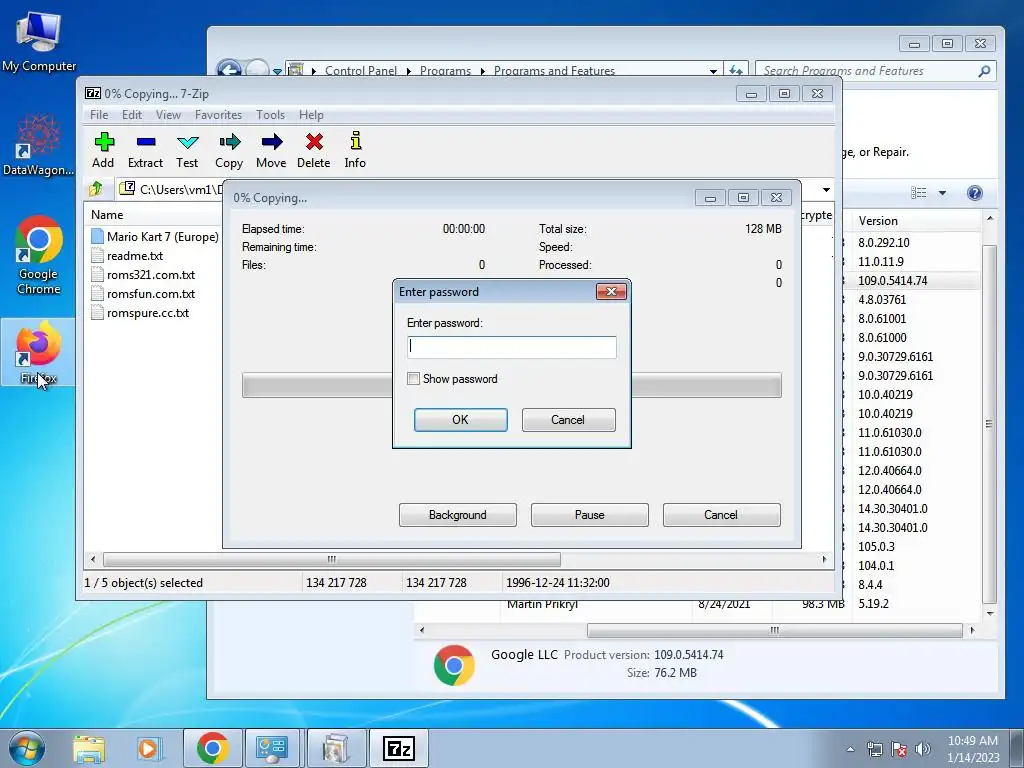Open the Help menu in 7-Zip
The height and width of the screenshot is (768, 1024).
click(312, 115)
